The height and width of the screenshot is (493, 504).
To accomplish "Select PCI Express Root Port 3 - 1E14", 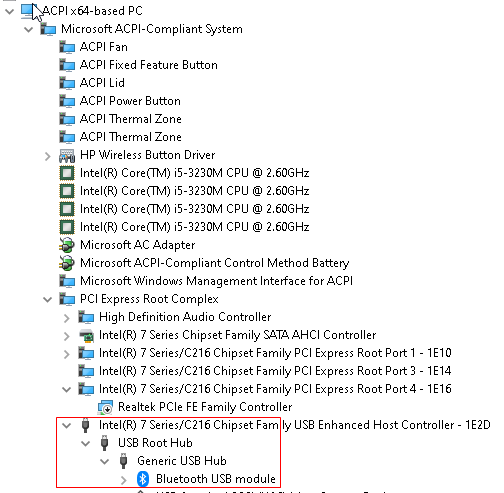I will [275, 371].
